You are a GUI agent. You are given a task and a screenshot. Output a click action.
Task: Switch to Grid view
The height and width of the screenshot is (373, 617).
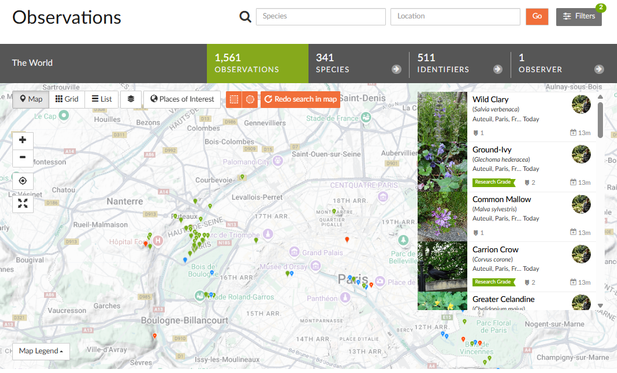[x=67, y=99]
